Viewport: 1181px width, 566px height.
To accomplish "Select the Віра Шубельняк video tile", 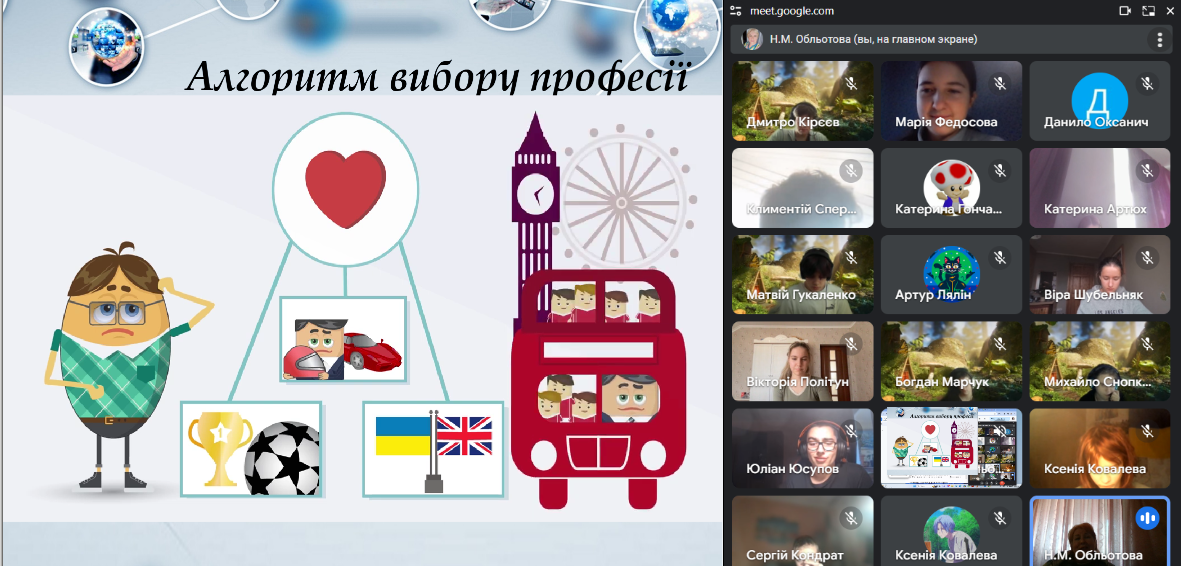I will 1100,274.
